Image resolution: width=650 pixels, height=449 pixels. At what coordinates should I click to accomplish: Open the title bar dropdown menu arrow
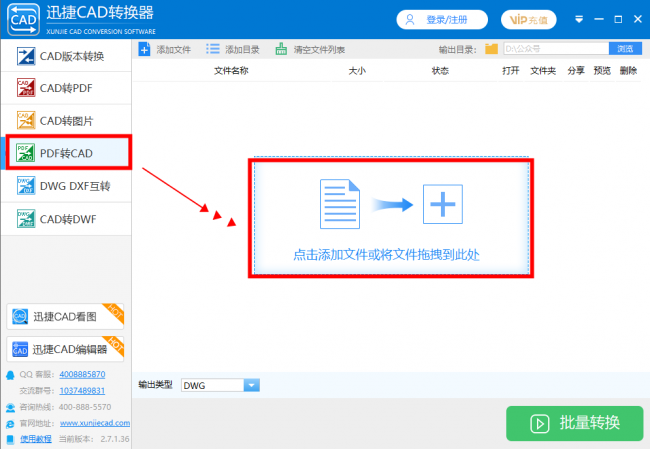tap(579, 19)
